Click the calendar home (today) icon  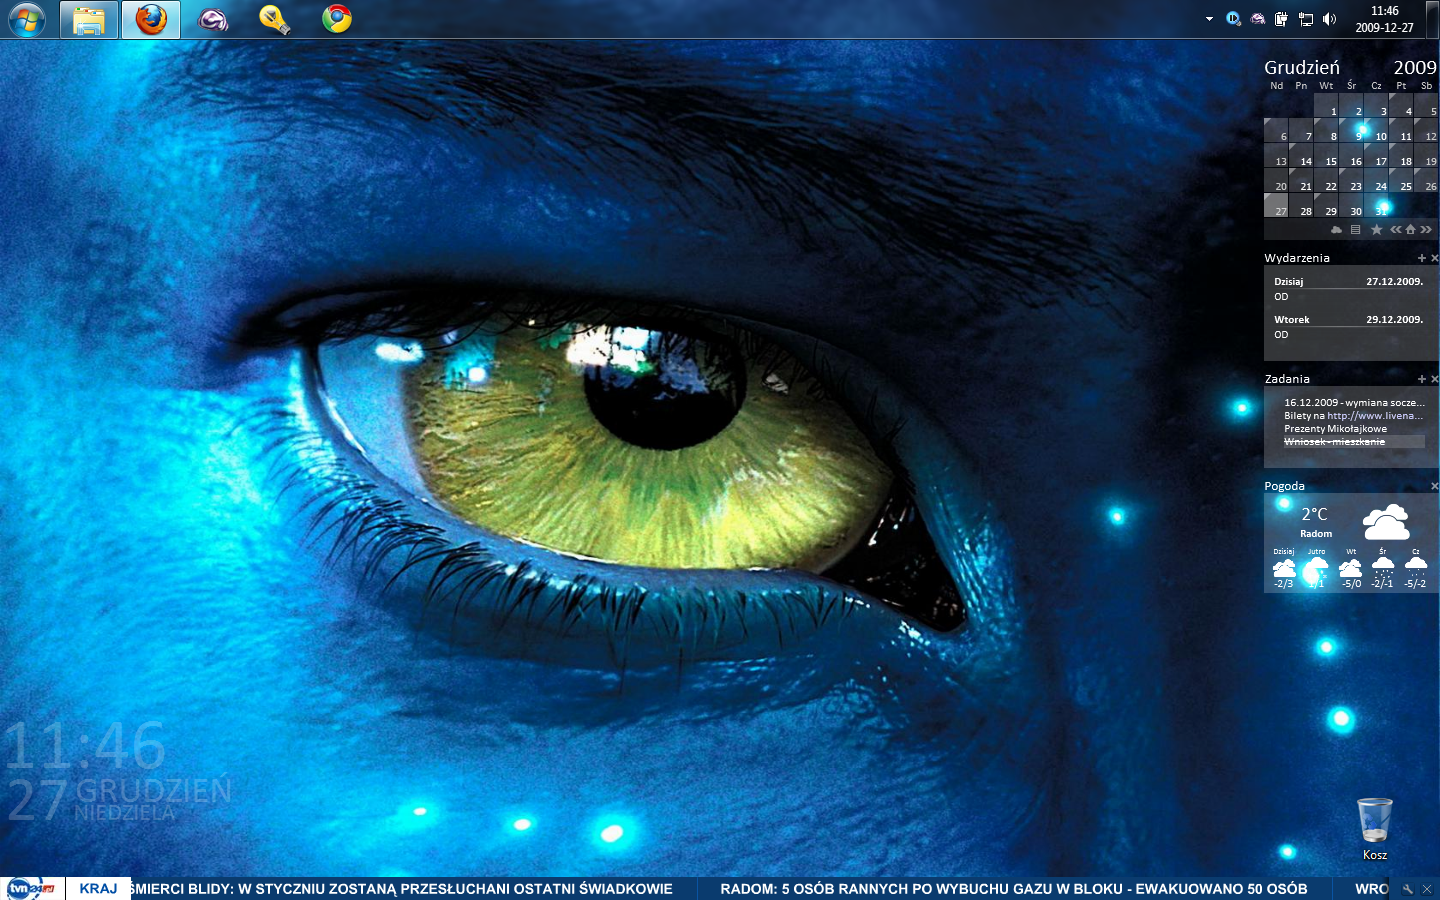tap(1410, 229)
